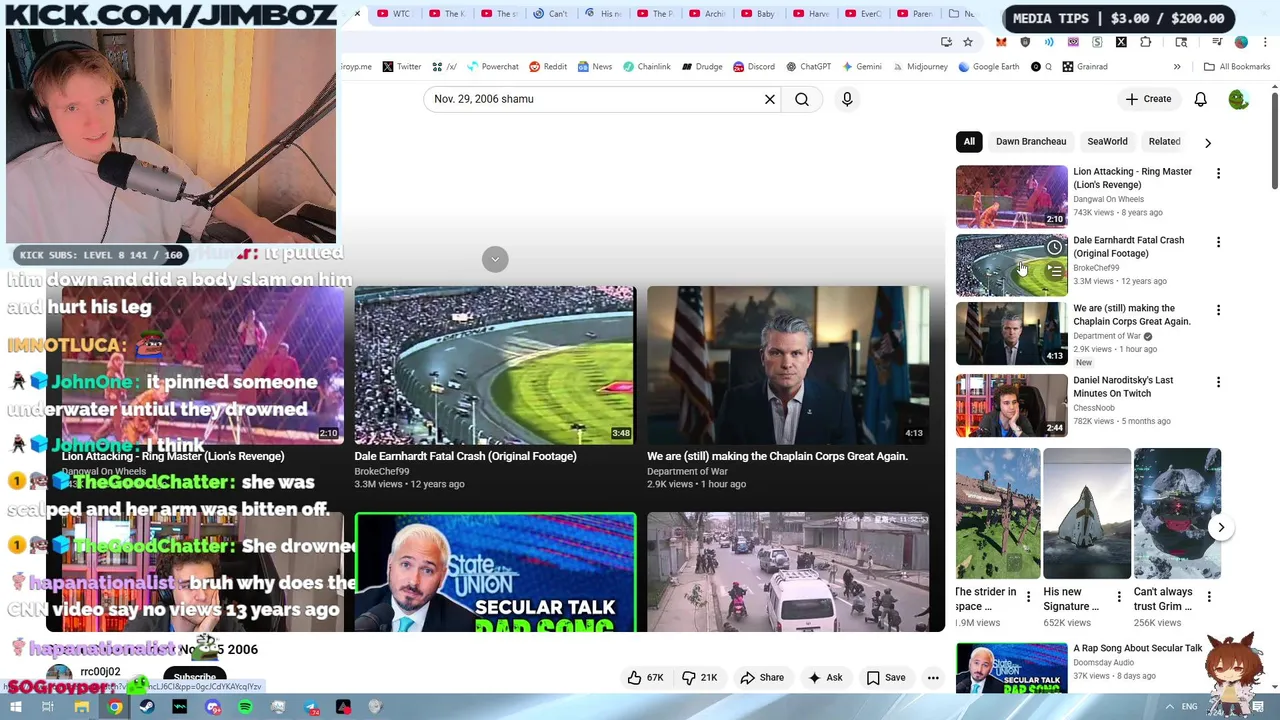Open ChatGPT bookmark

click(809, 67)
